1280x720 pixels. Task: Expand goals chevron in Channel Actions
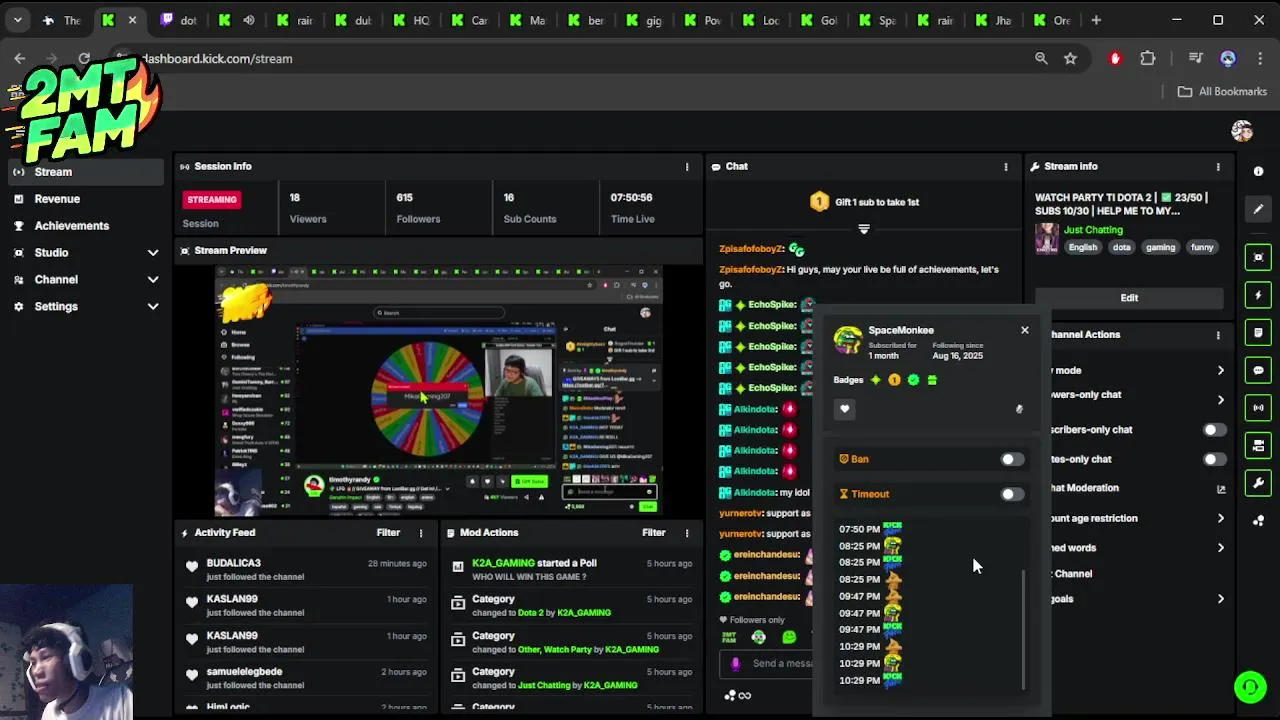point(1220,599)
